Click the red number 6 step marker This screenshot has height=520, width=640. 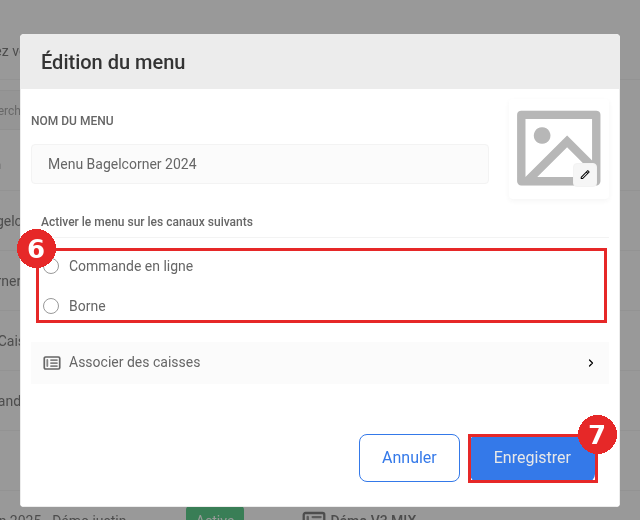(x=36, y=249)
